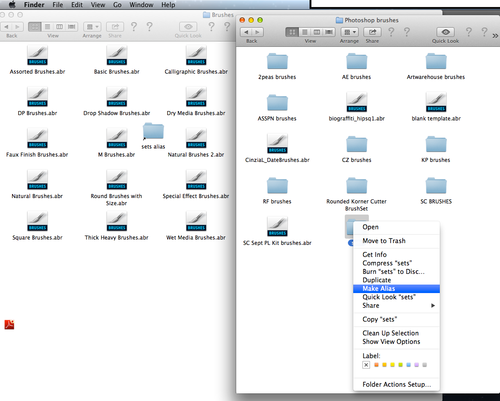Screen dimensions: 500x401
Task: Select SC Sept PL Kit brushes.abr file
Action: [x=277, y=227]
